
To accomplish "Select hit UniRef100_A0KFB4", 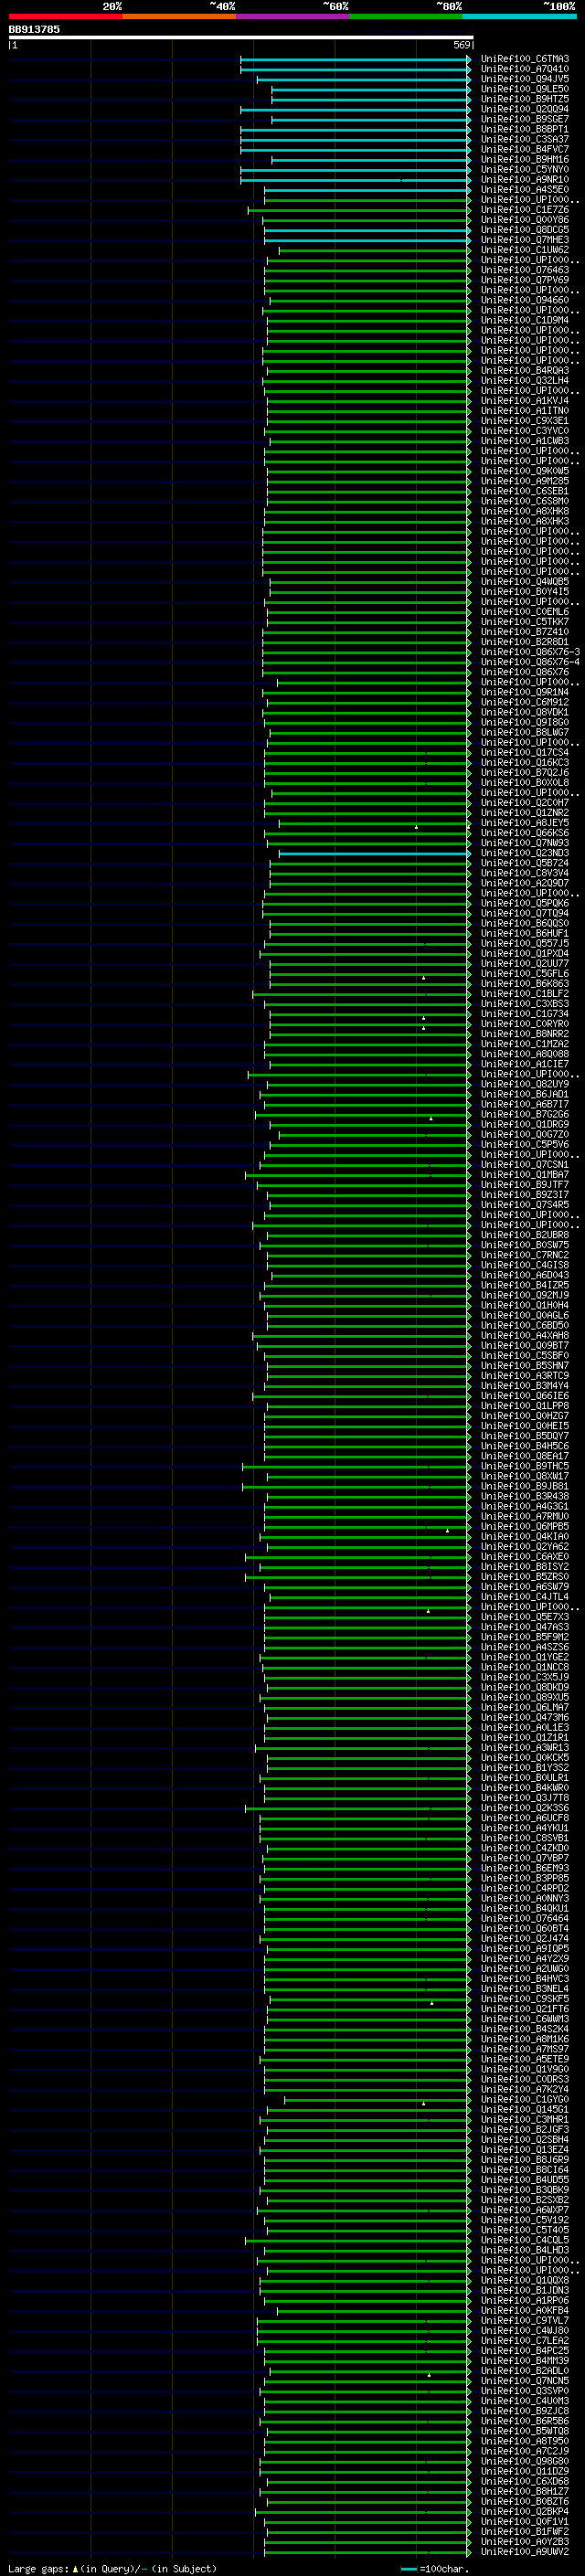I will (x=525, y=2310).
